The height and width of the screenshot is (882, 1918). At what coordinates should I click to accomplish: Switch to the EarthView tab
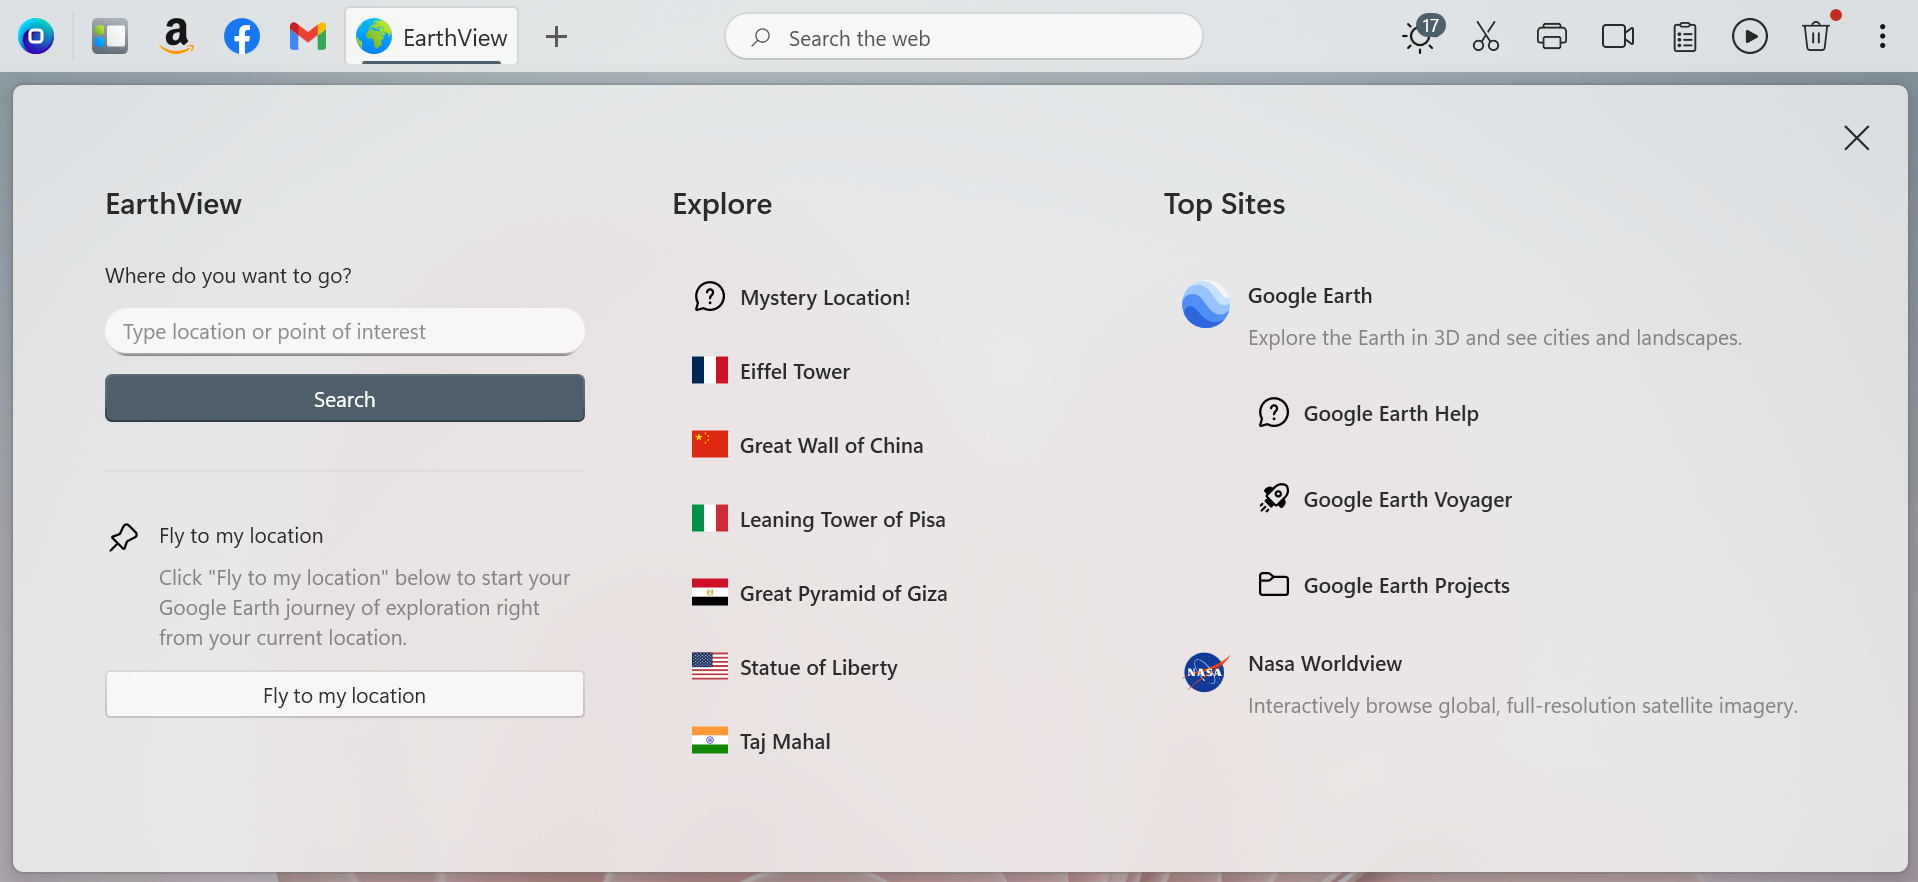(432, 37)
